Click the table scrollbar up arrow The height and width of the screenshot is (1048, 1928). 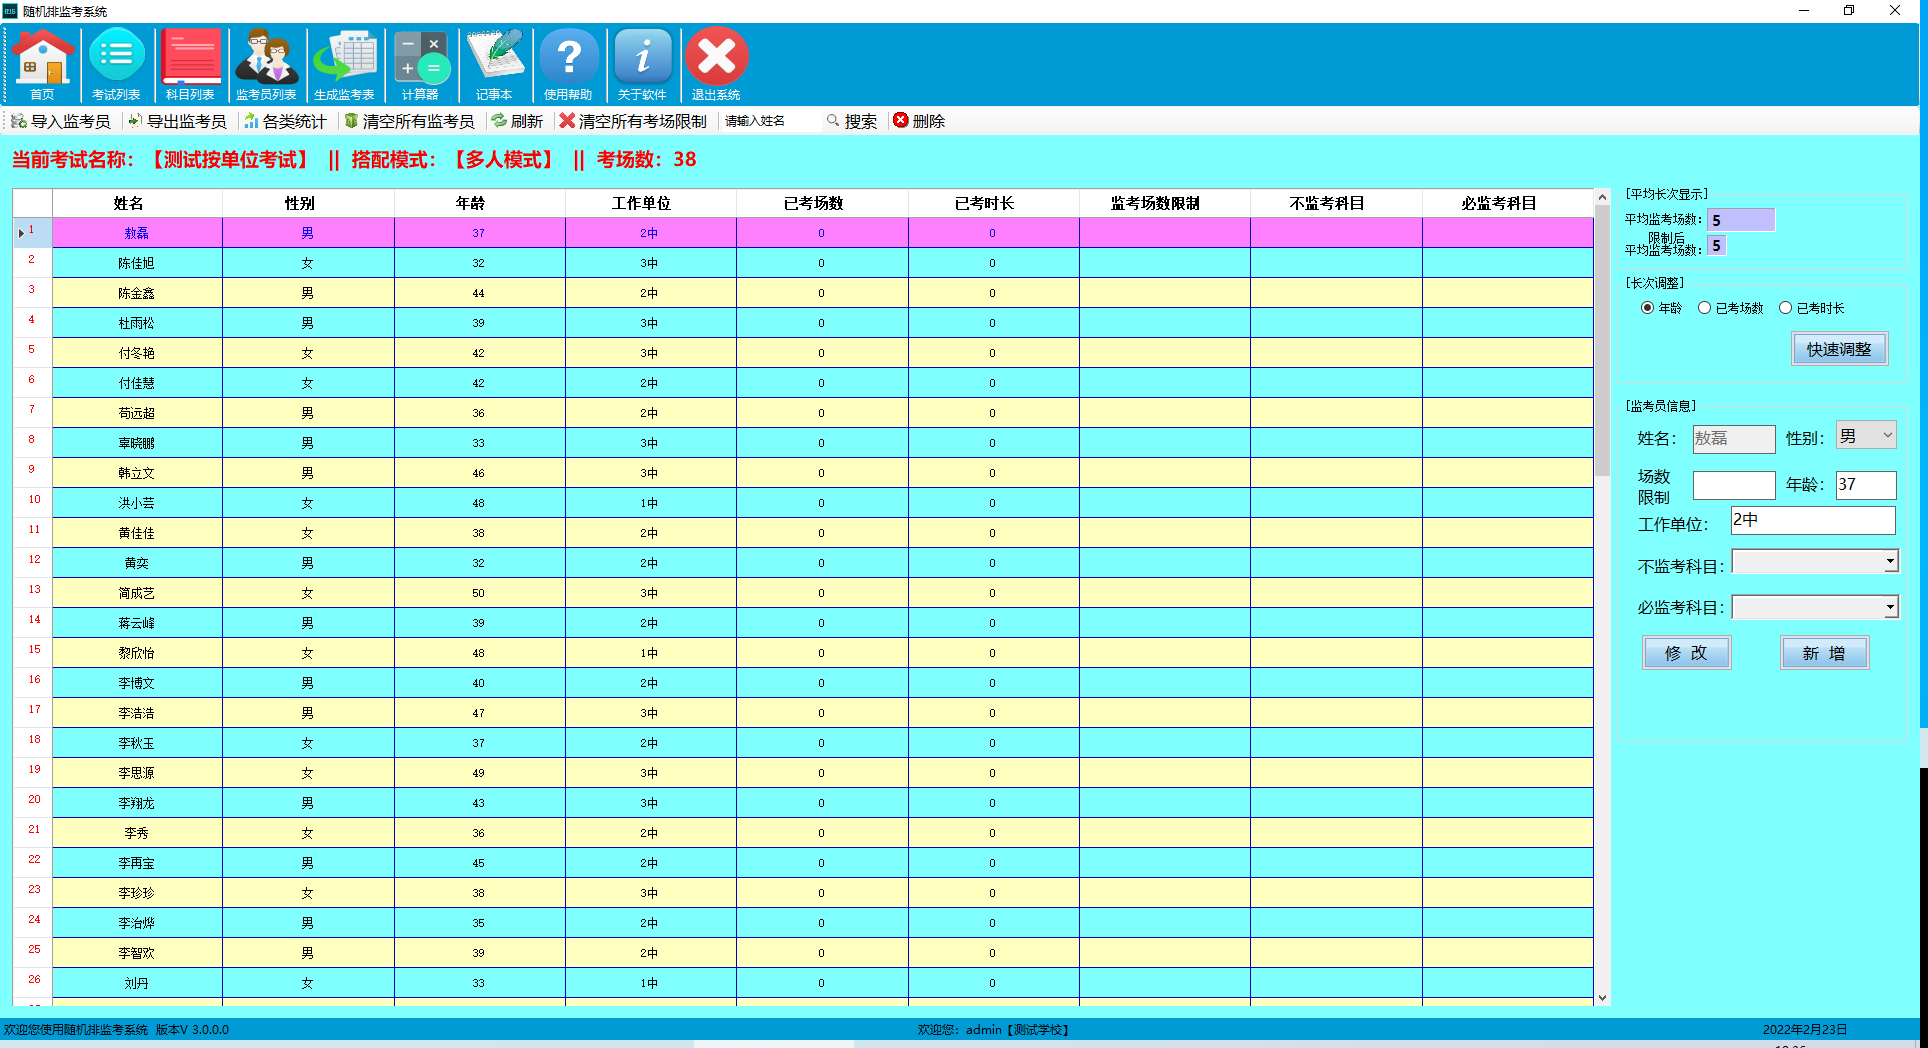pyautogui.click(x=1603, y=197)
